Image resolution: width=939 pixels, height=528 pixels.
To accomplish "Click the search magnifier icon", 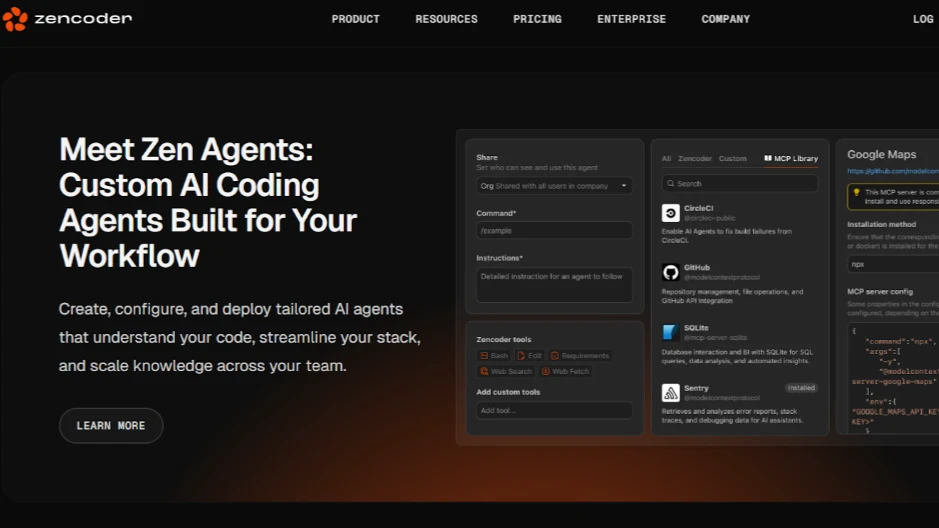I will (x=671, y=184).
